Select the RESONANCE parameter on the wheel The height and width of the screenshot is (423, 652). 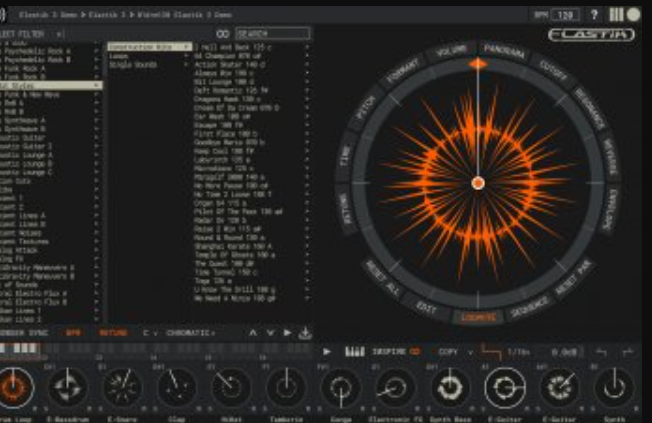[589, 109]
